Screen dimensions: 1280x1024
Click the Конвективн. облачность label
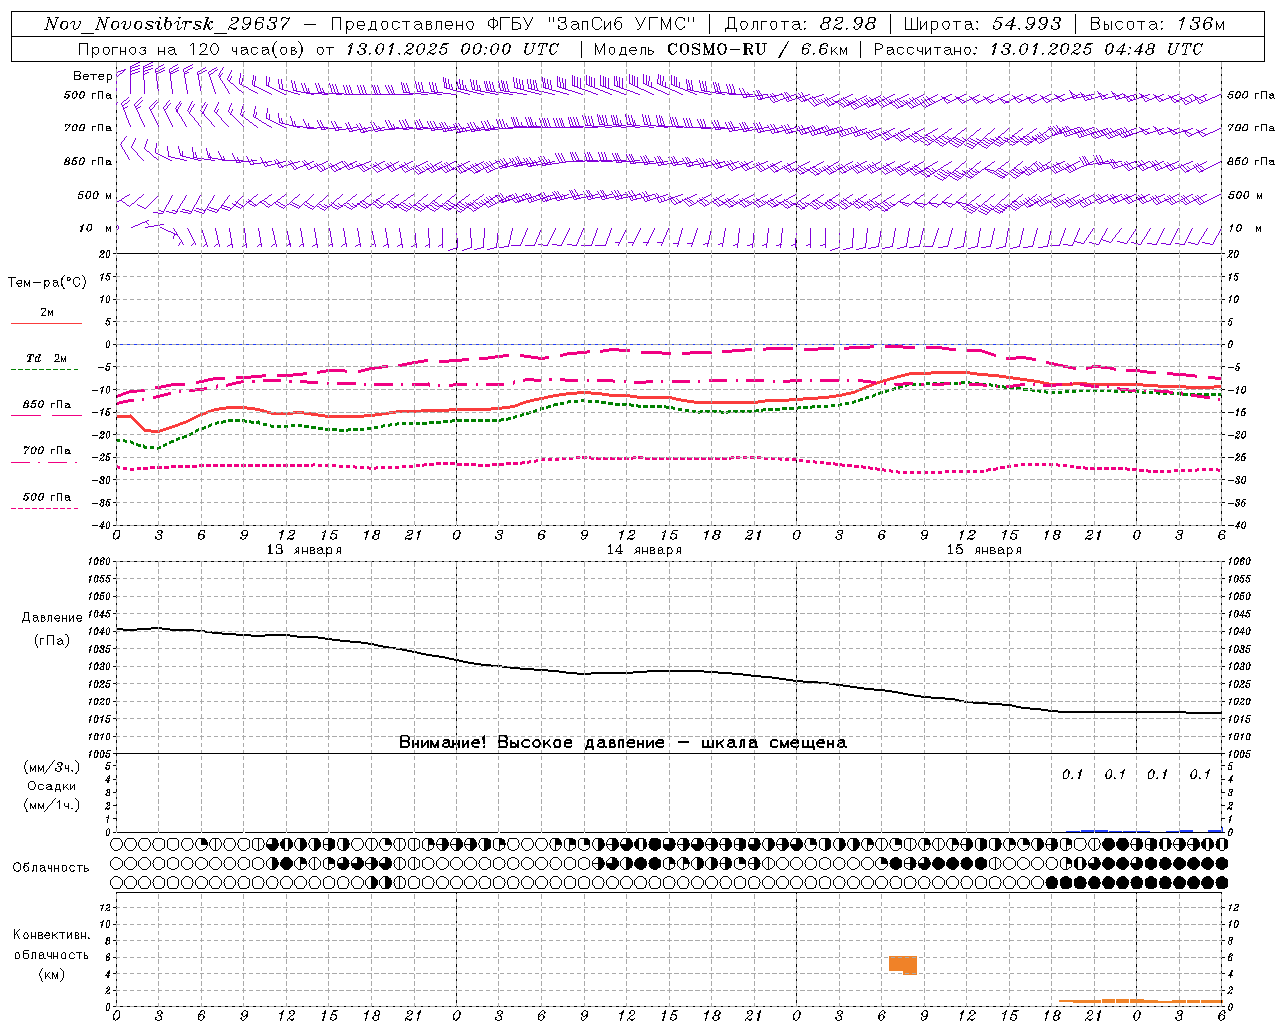pos(51,945)
